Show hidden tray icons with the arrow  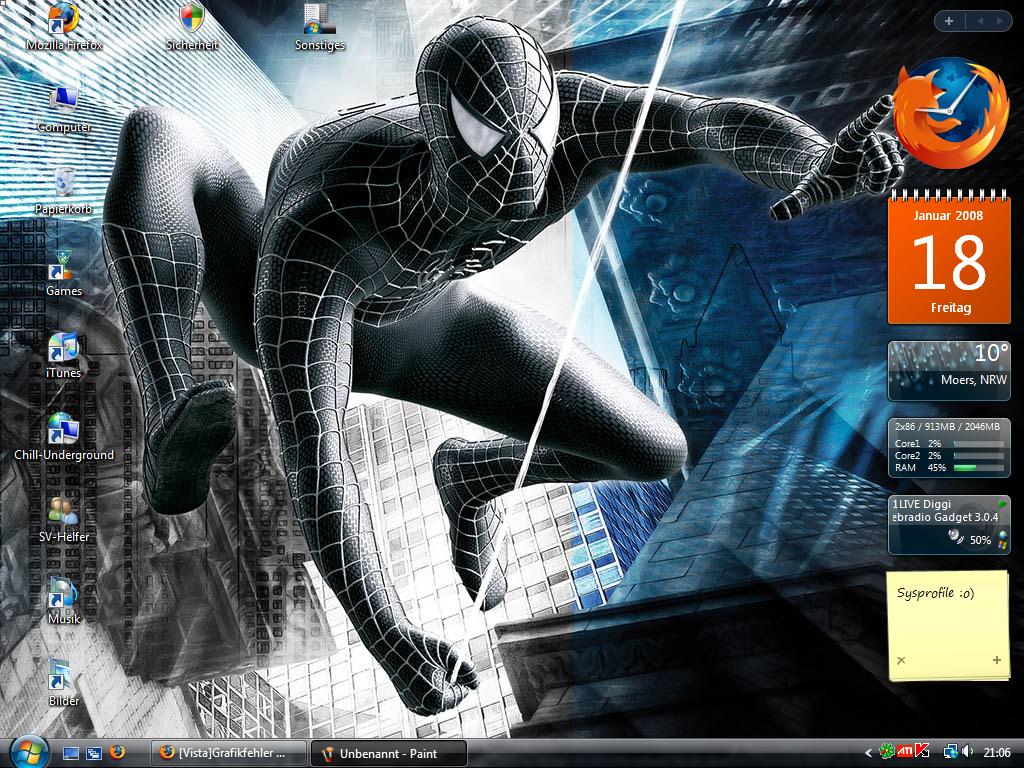[868, 753]
